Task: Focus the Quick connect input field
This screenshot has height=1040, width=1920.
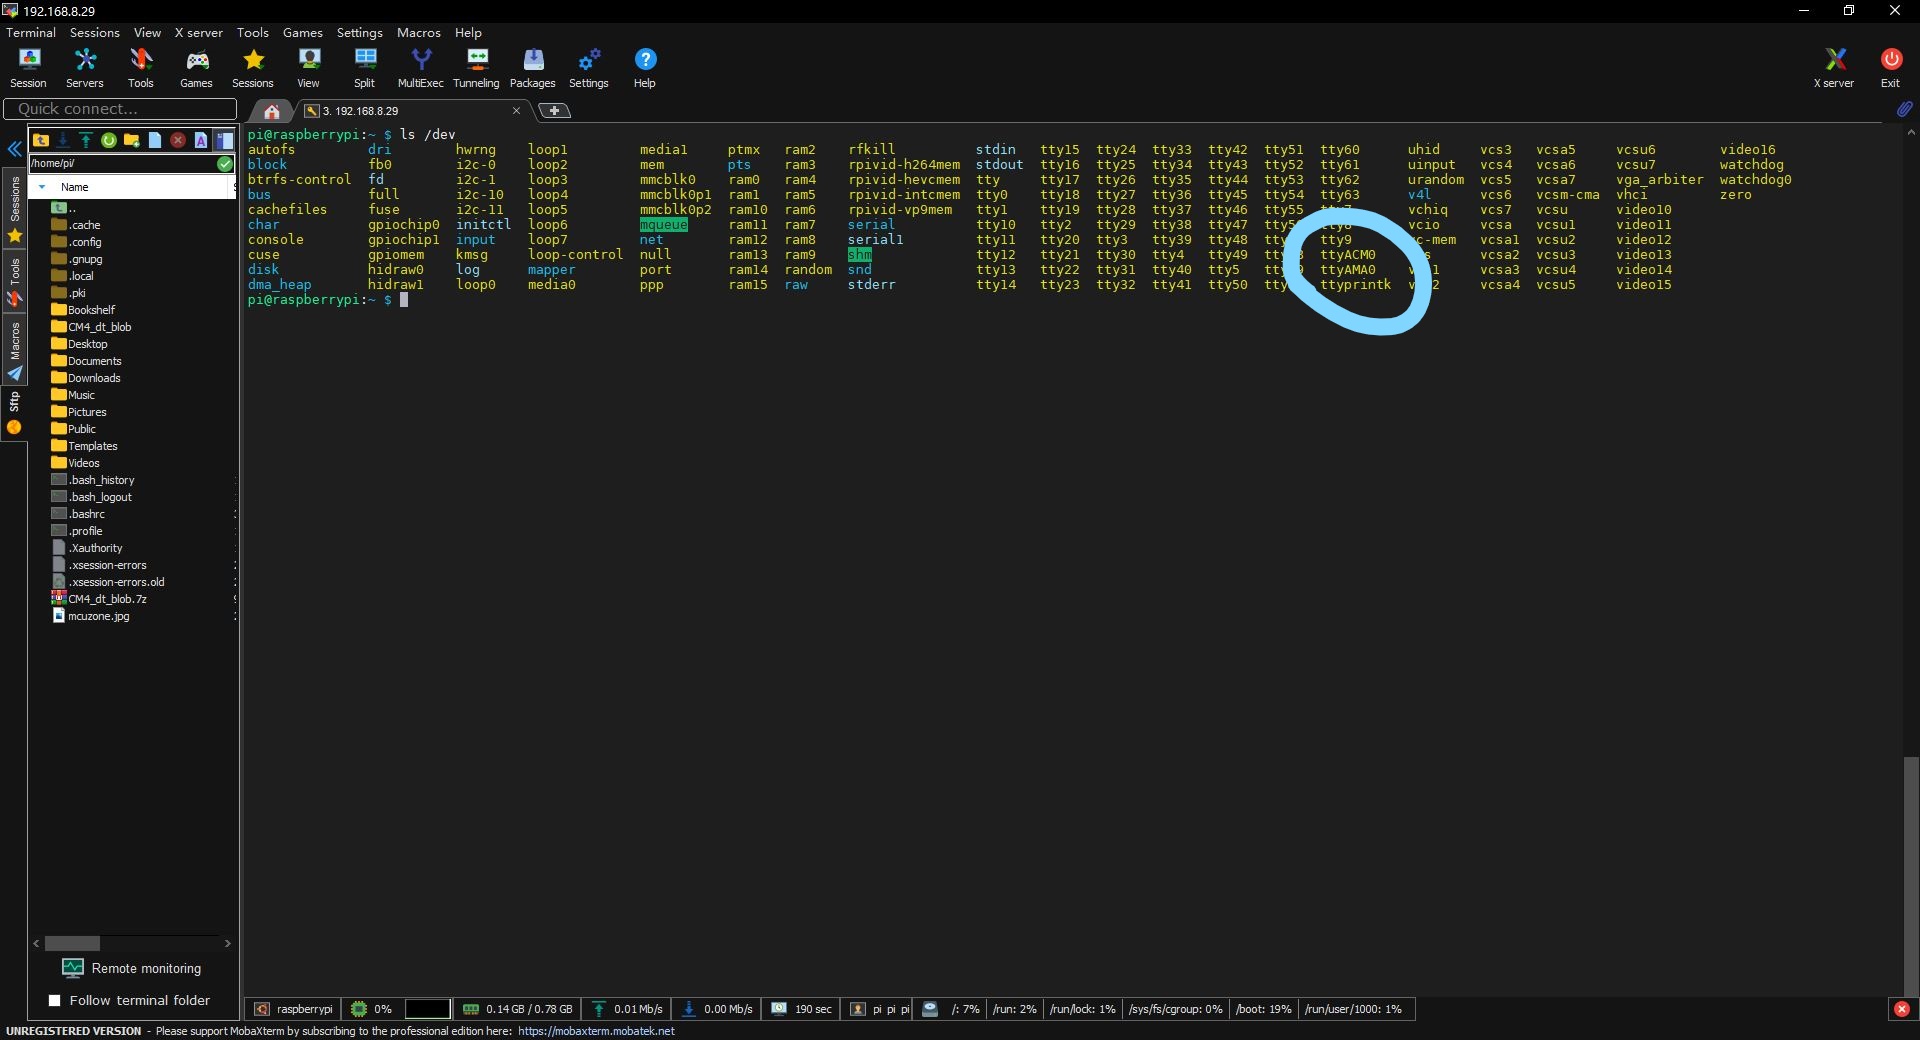Action: pyautogui.click(x=120, y=109)
